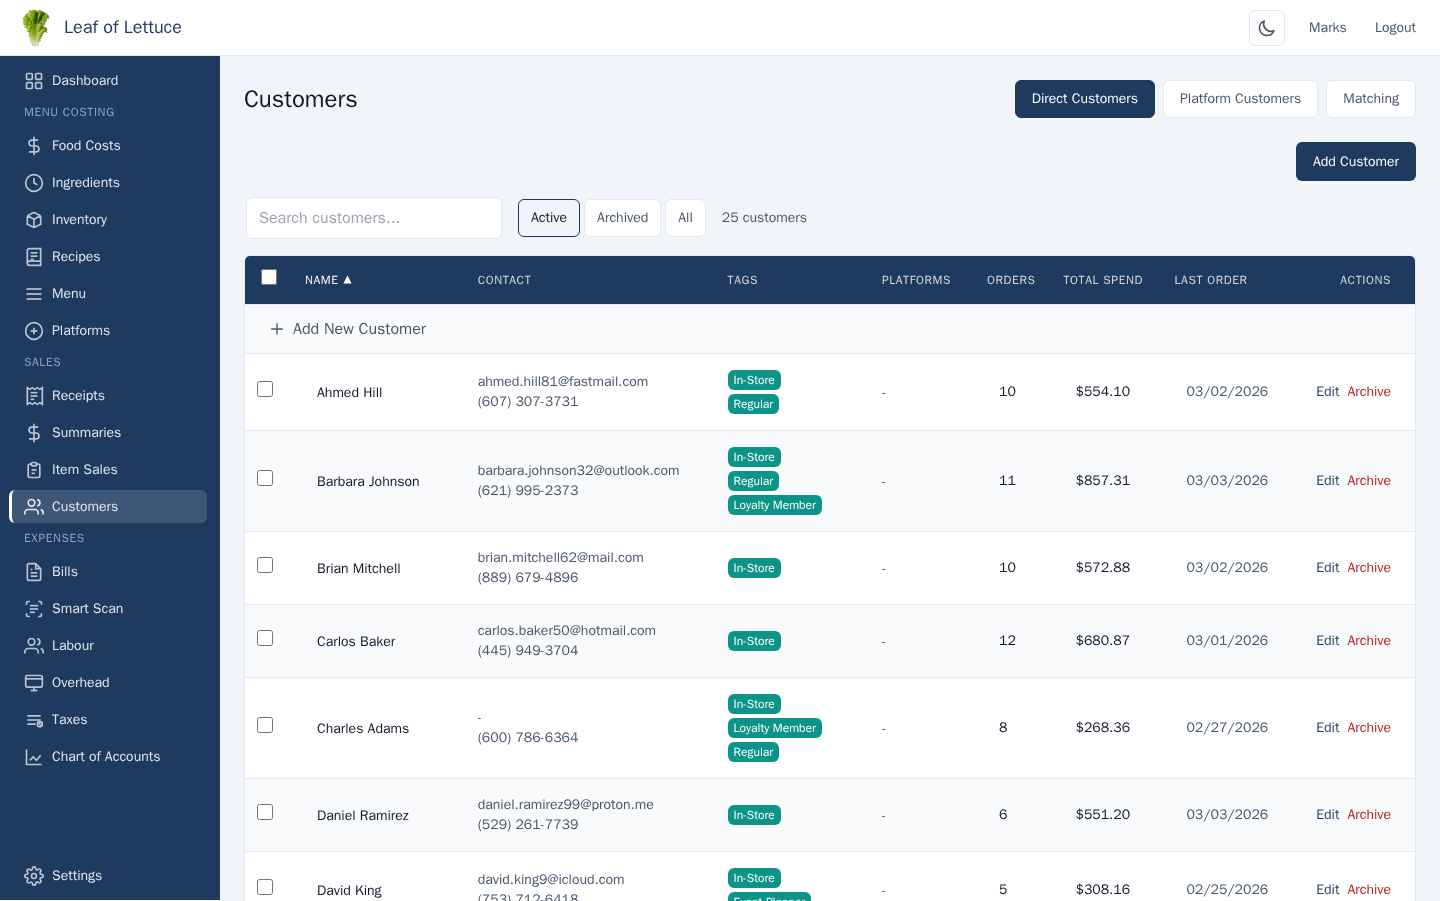
Task: Focus the Search customers input field
Action: 373,218
